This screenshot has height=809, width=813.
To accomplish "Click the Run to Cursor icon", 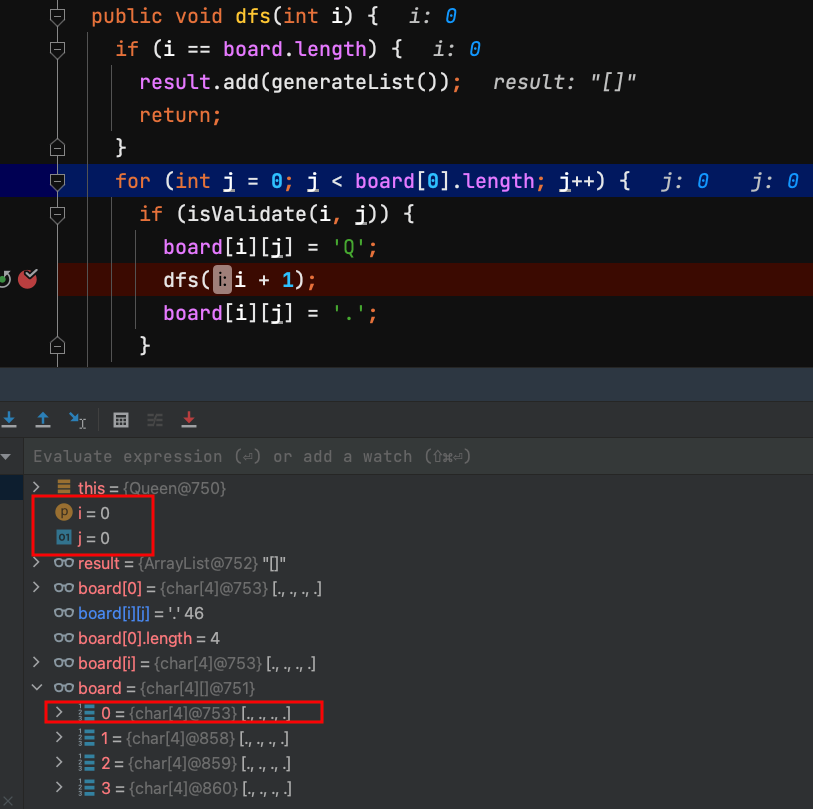I will coord(77,420).
